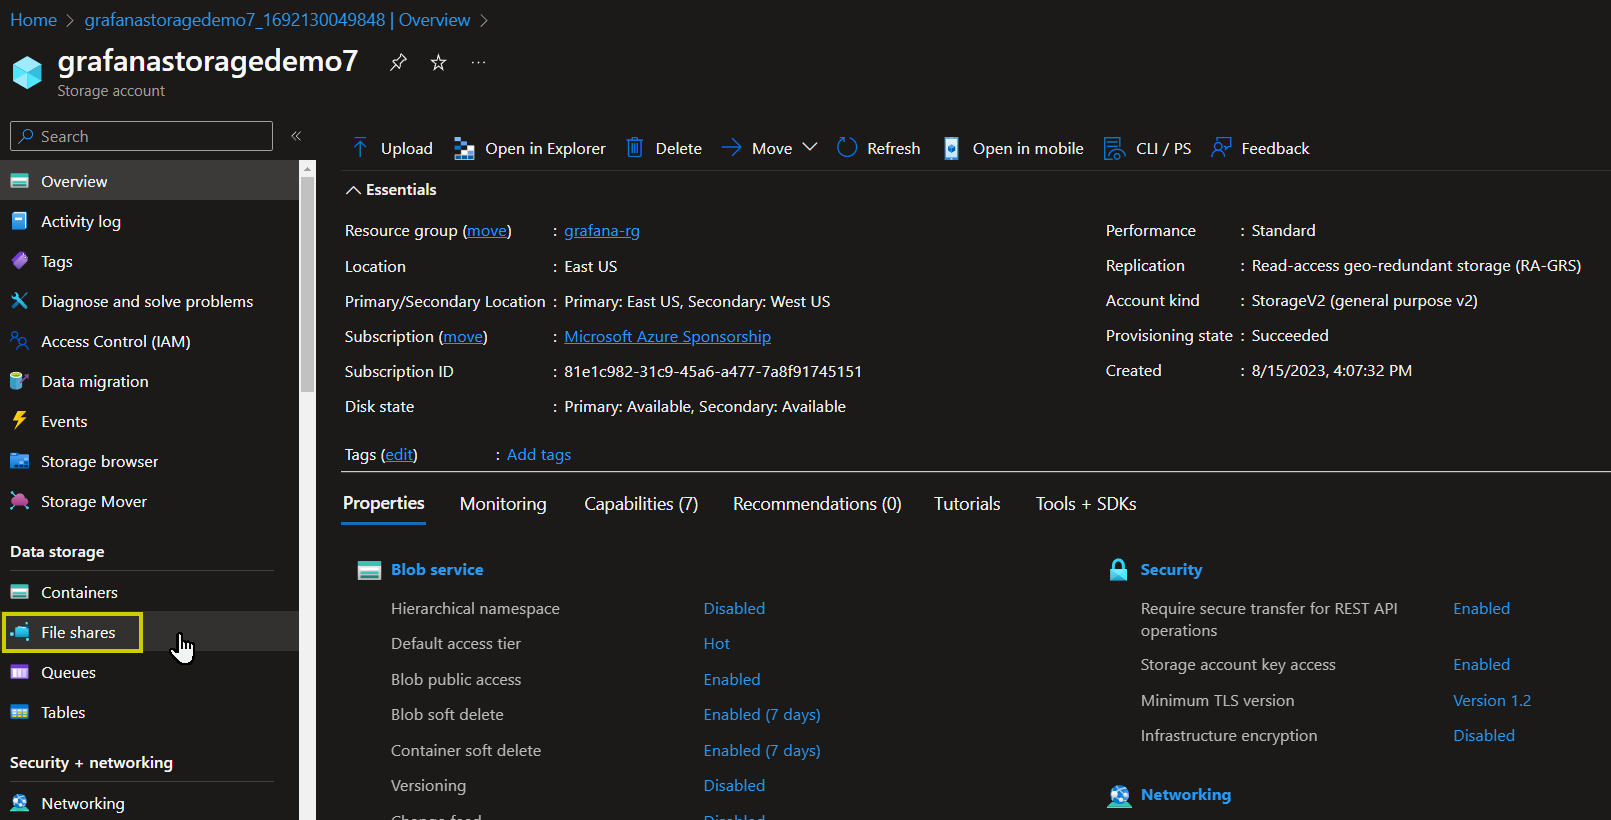1611x820 pixels.
Task: Click the Diagnose and solve problems icon
Action: [19, 301]
